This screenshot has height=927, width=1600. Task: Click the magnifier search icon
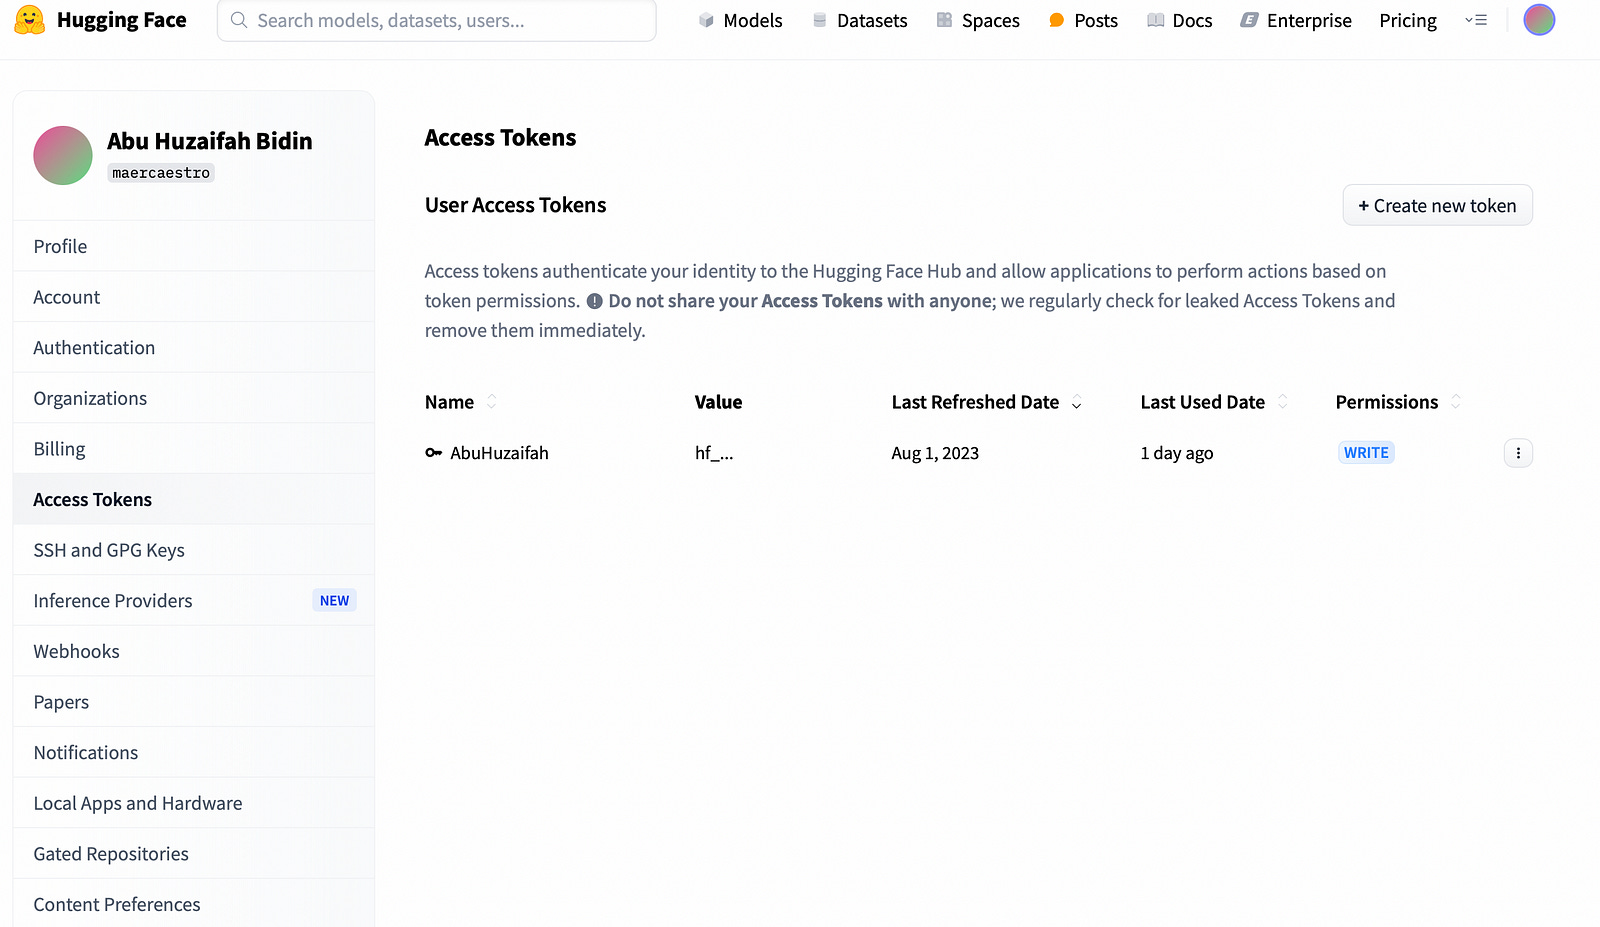(239, 20)
